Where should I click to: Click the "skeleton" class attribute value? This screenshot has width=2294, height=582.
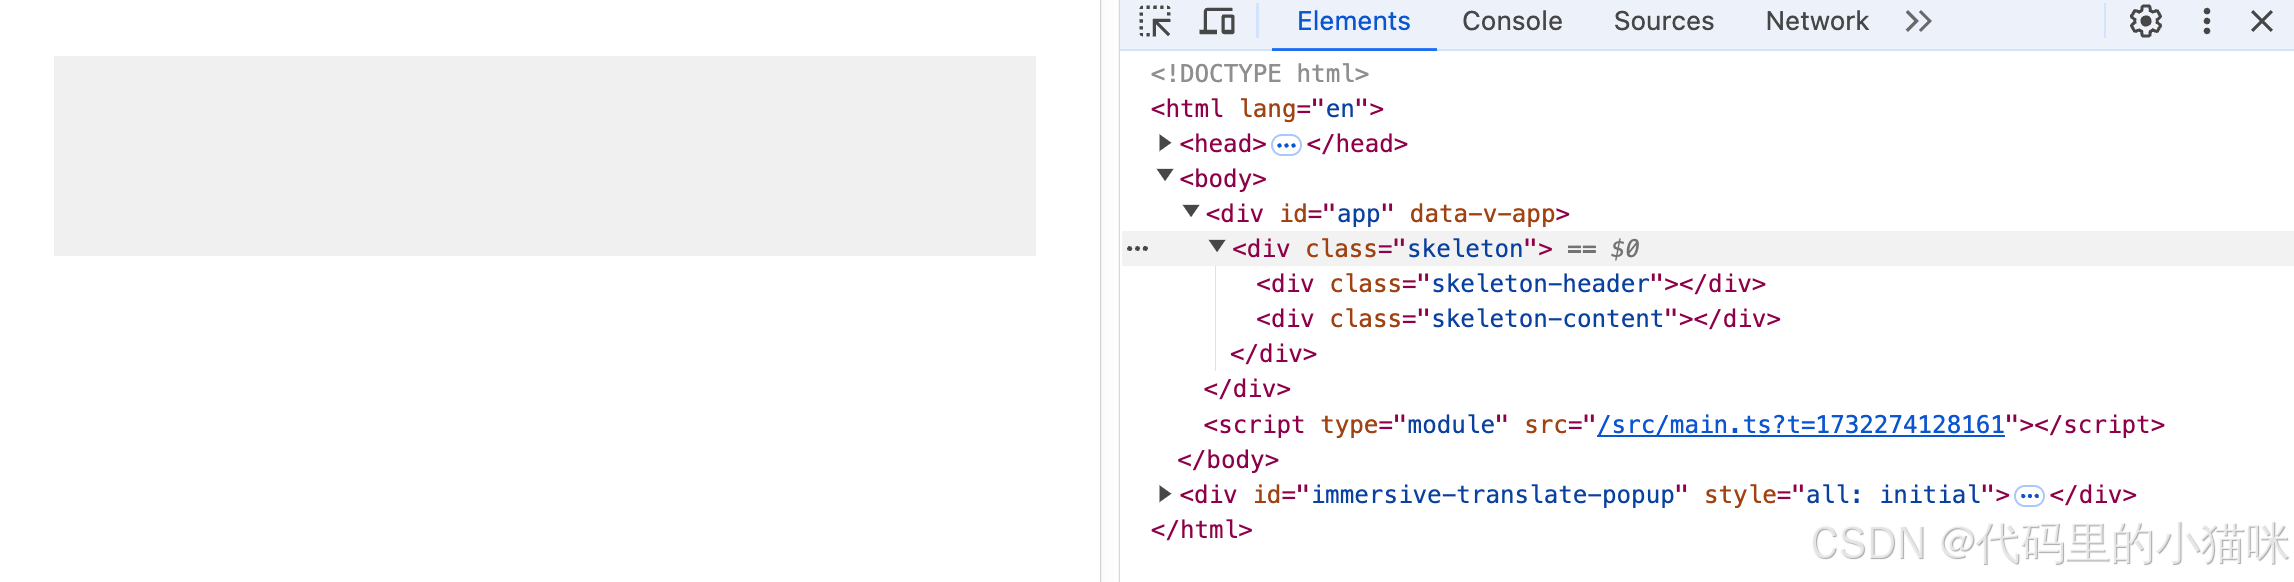click(x=1465, y=249)
